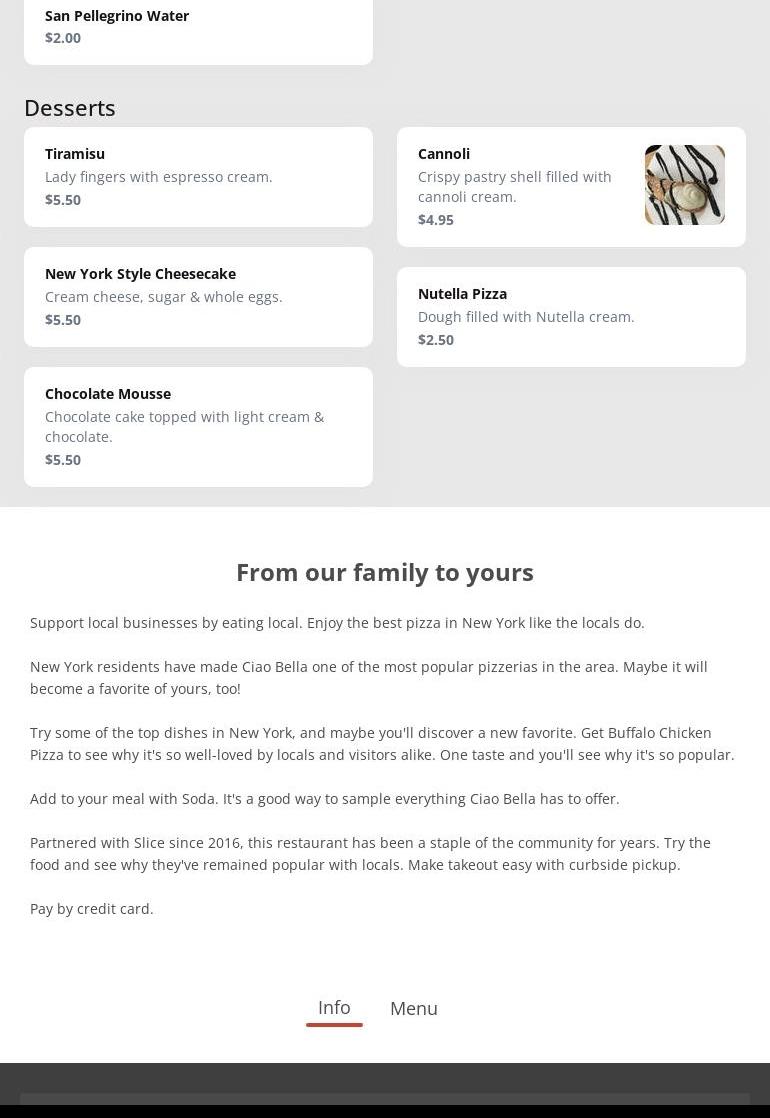Viewport: 770px width, 1118px height.
Task: Click the Chocolate Mousse description text
Action: (x=184, y=427)
